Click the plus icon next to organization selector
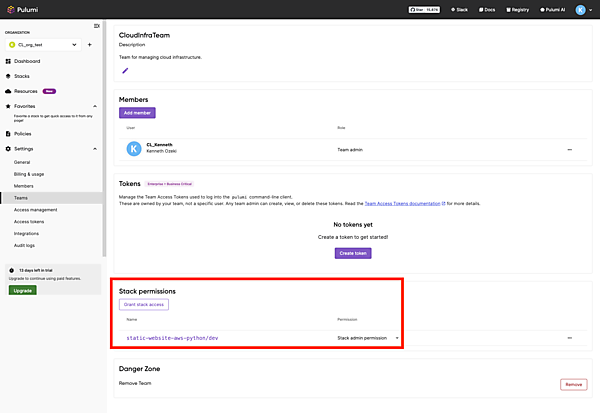 90,45
